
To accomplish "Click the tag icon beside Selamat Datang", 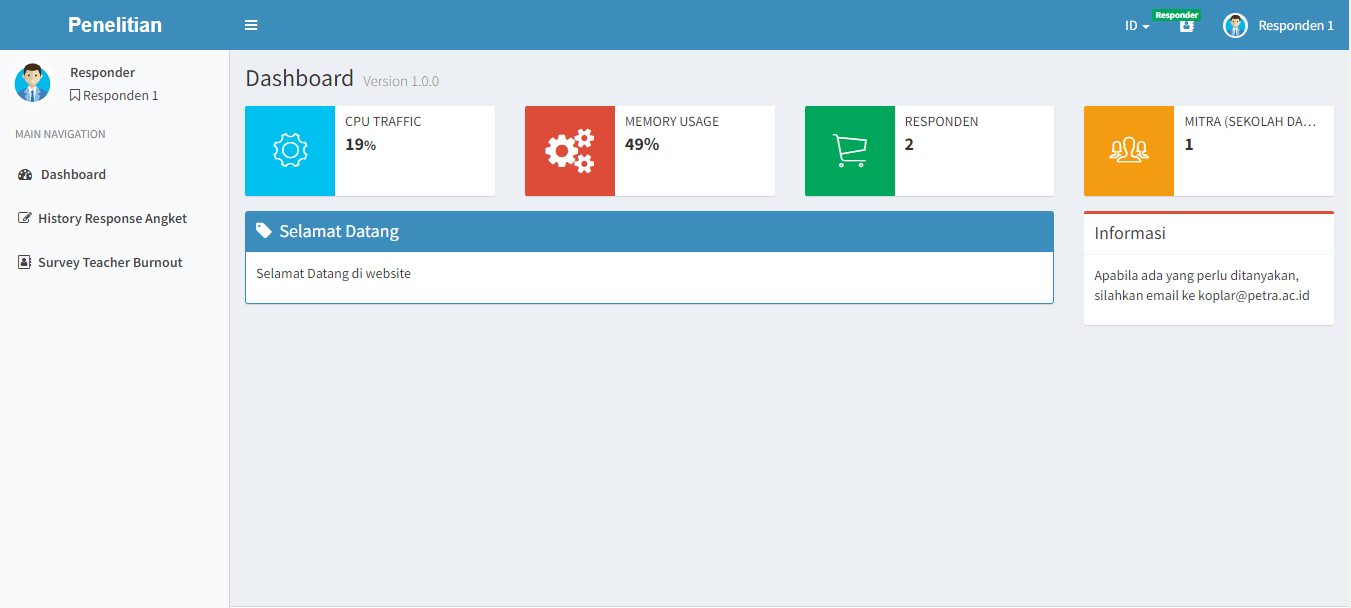I will 264,231.
